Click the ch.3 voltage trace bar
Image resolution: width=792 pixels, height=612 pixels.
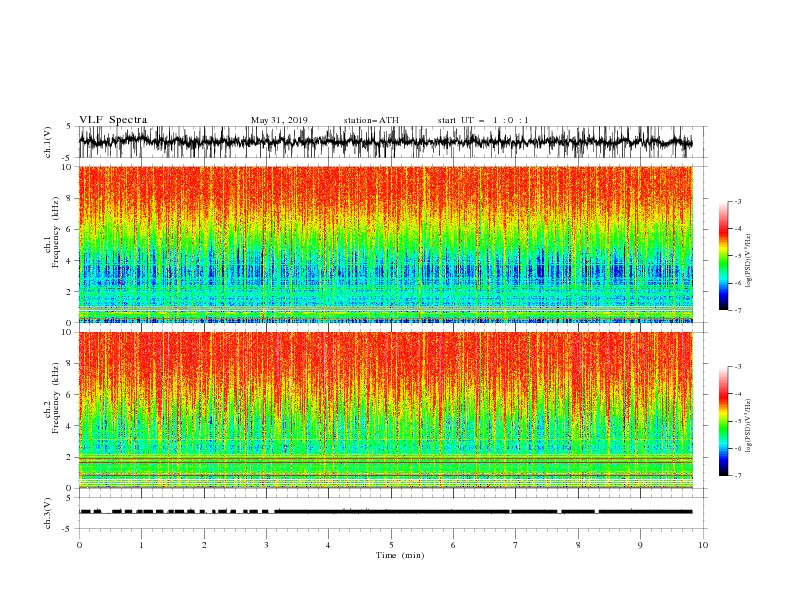coord(385,512)
